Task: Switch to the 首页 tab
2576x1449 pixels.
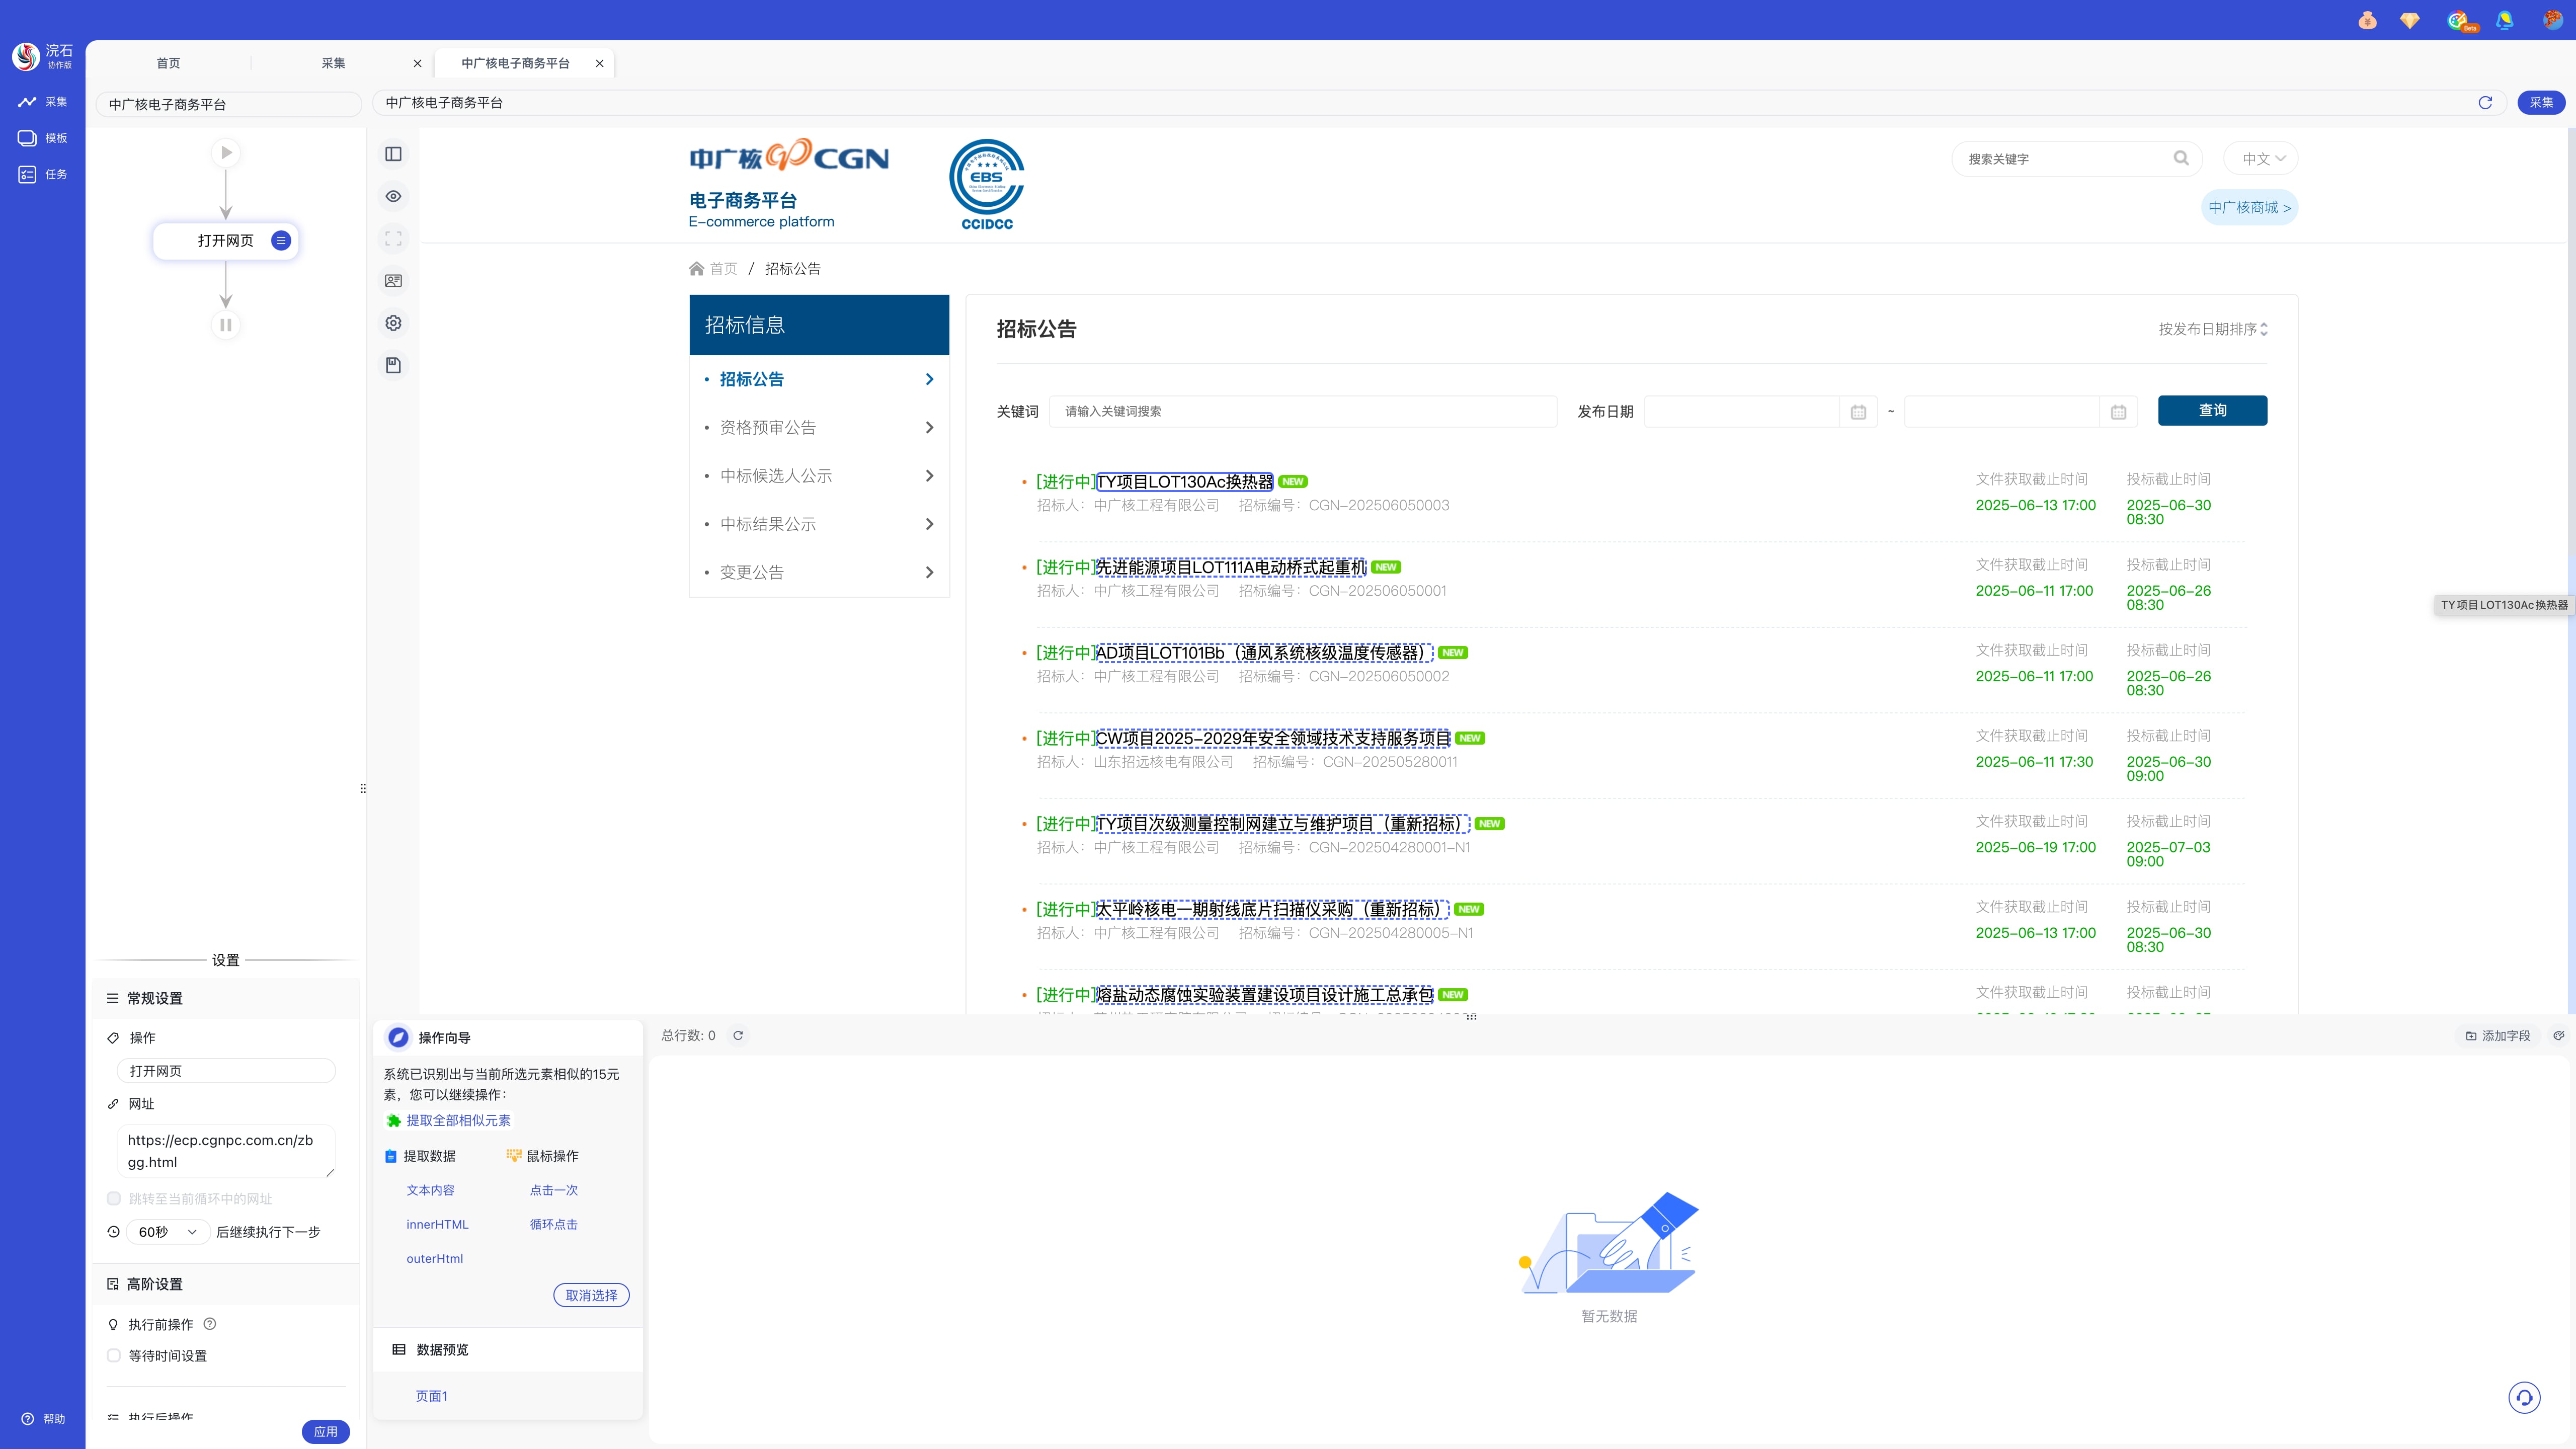Action: [x=168, y=63]
